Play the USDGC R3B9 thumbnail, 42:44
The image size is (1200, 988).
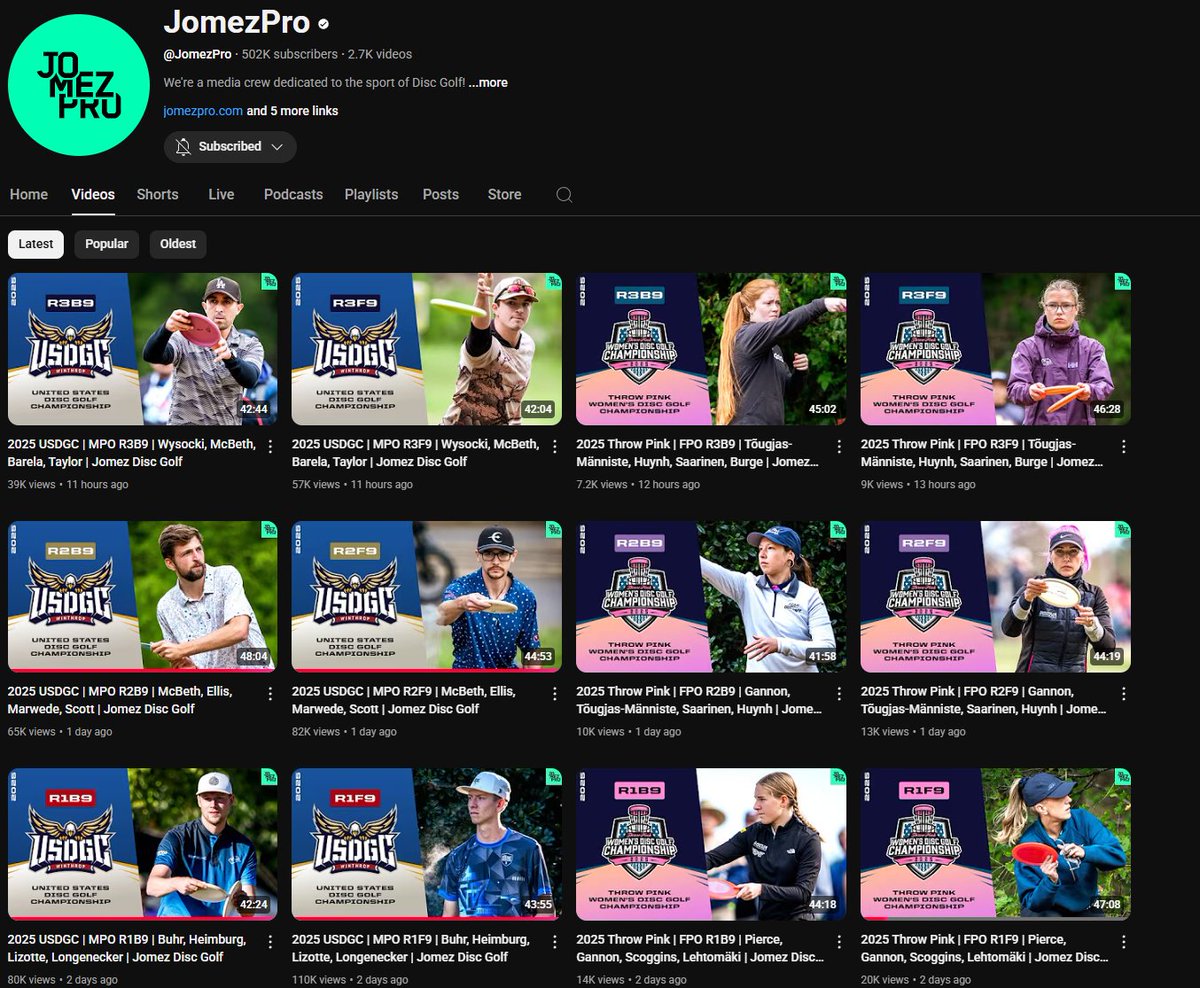point(143,349)
